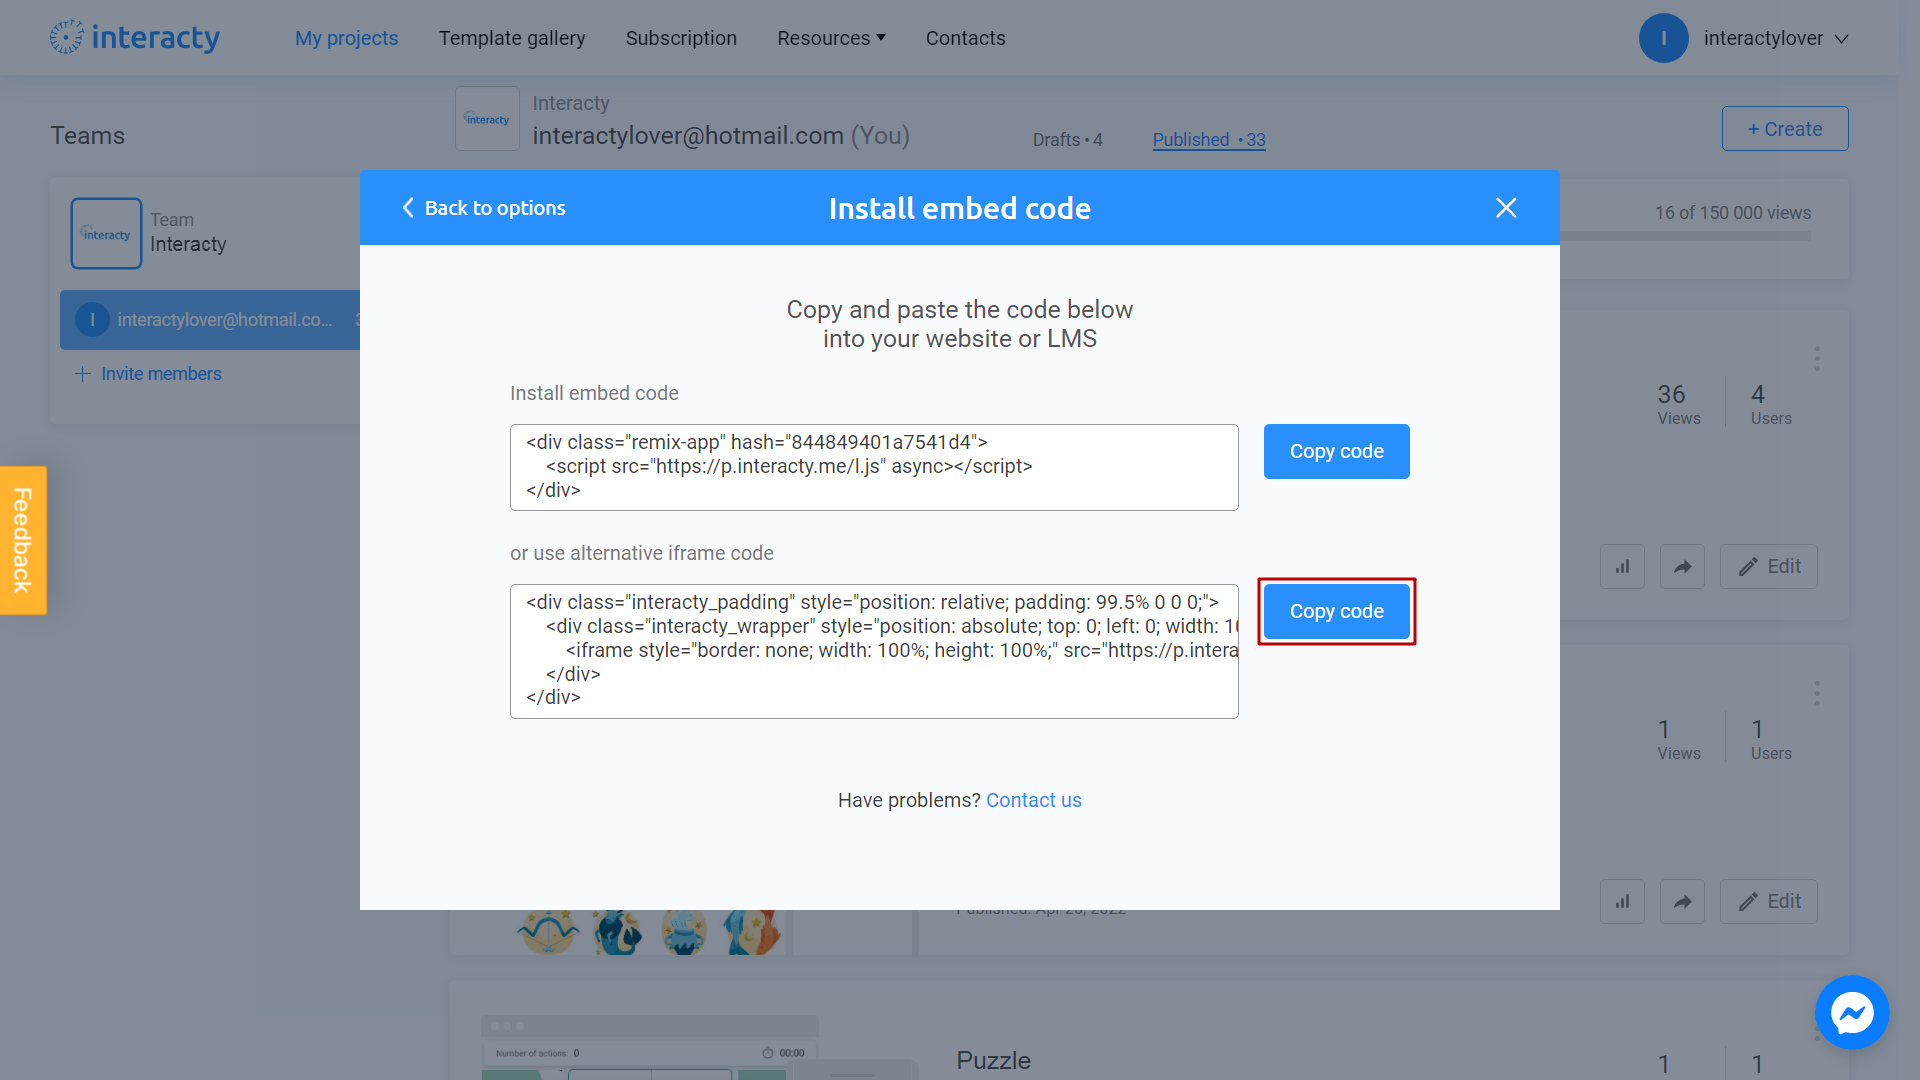Click Copy code for standard embed

(1336, 451)
